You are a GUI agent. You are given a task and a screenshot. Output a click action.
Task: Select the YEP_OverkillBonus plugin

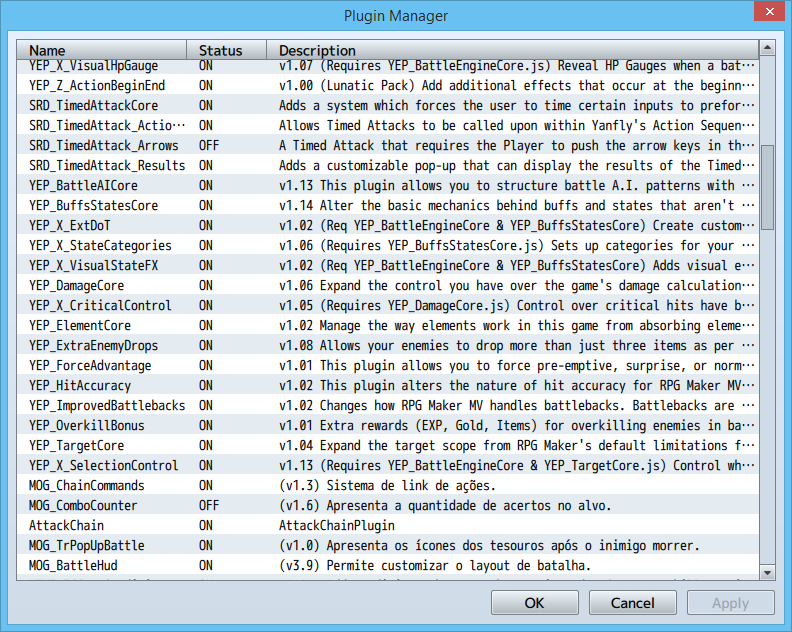(387, 425)
